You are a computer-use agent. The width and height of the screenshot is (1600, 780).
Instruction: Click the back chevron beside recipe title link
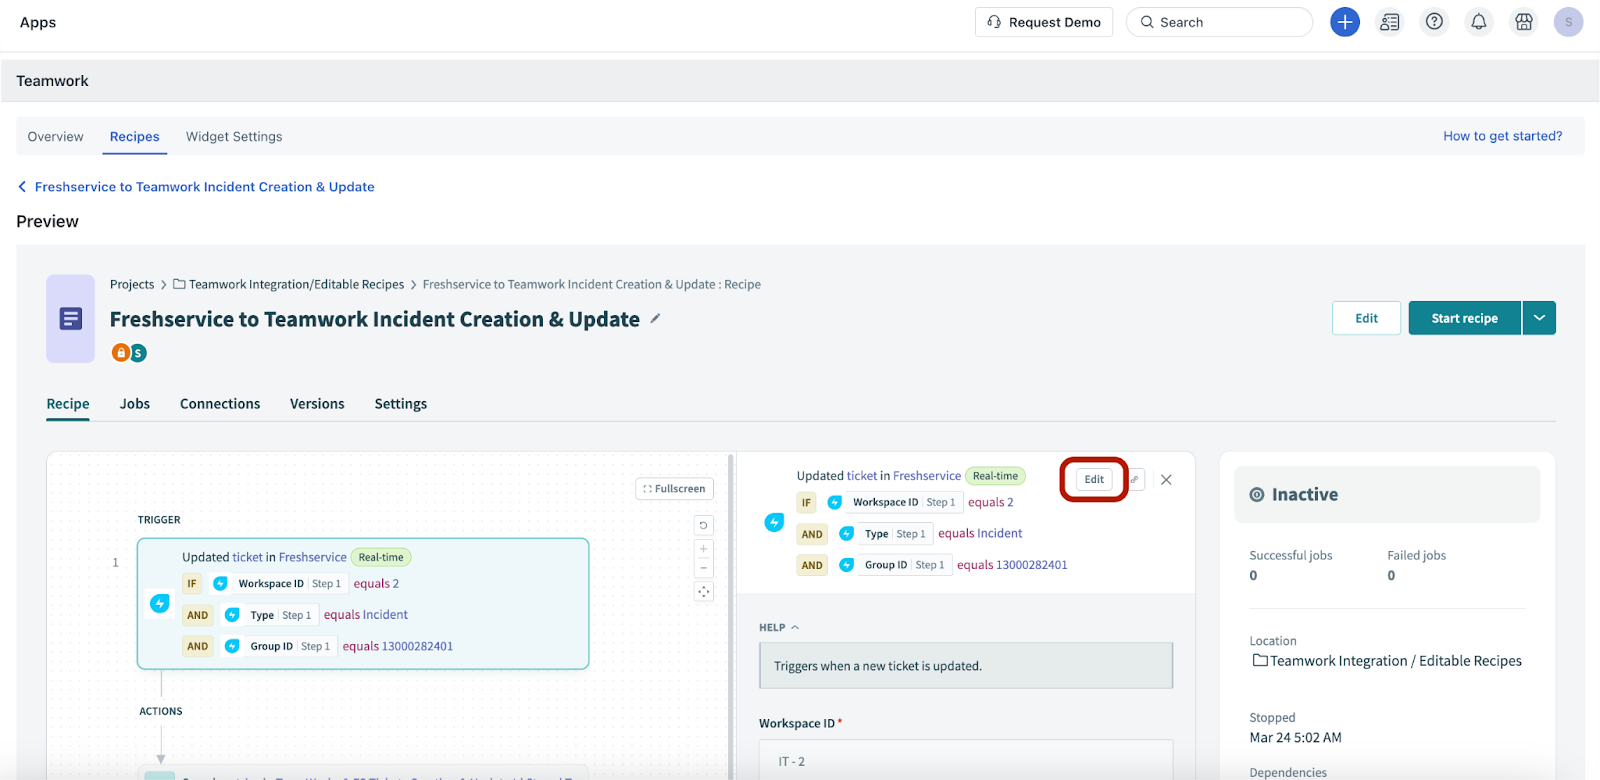tap(22, 187)
